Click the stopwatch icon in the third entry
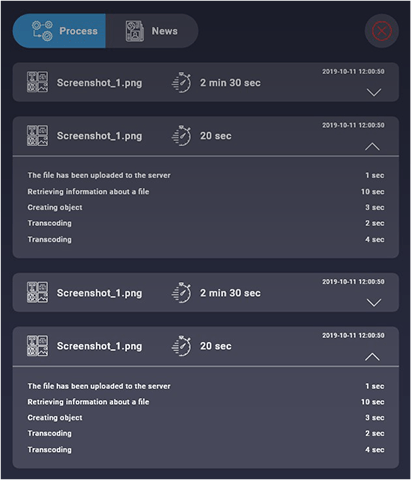The width and height of the screenshot is (411, 480). pyautogui.click(x=182, y=292)
